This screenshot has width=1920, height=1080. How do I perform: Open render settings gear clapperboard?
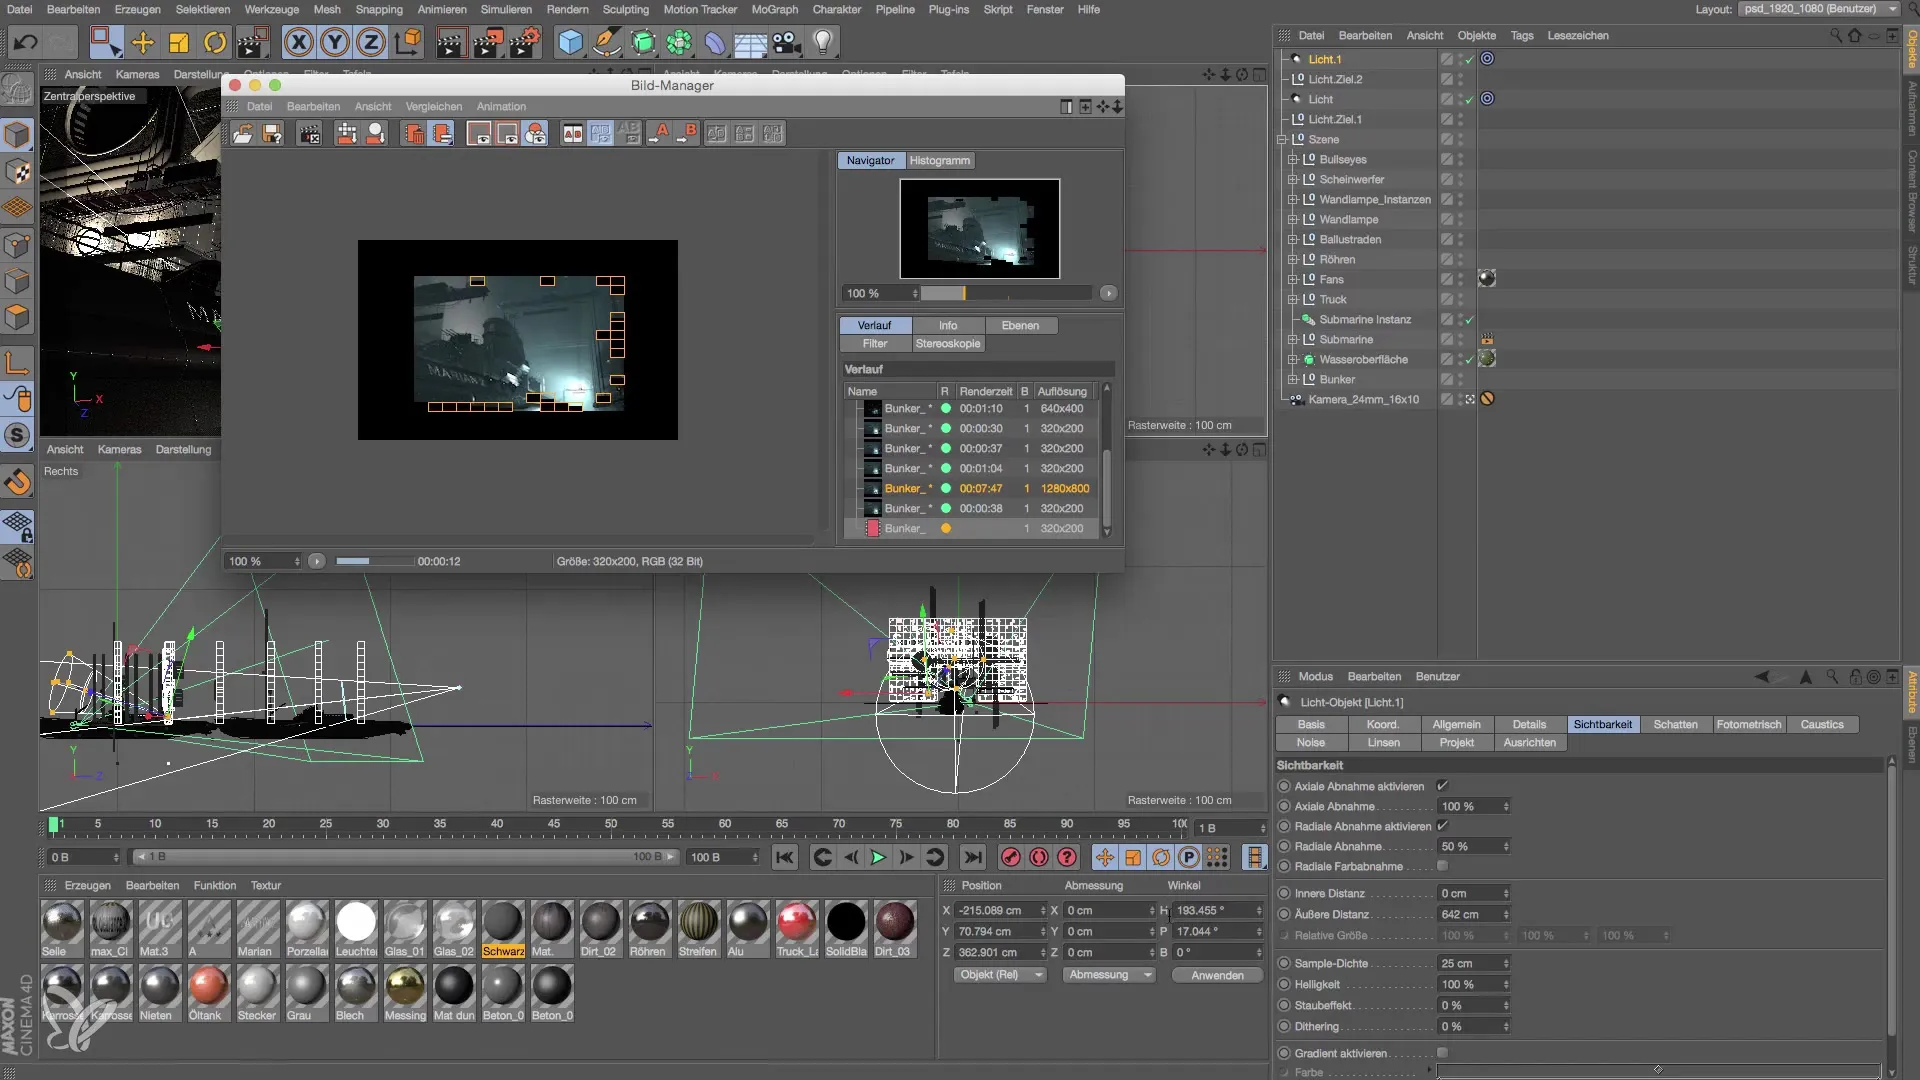tap(526, 42)
